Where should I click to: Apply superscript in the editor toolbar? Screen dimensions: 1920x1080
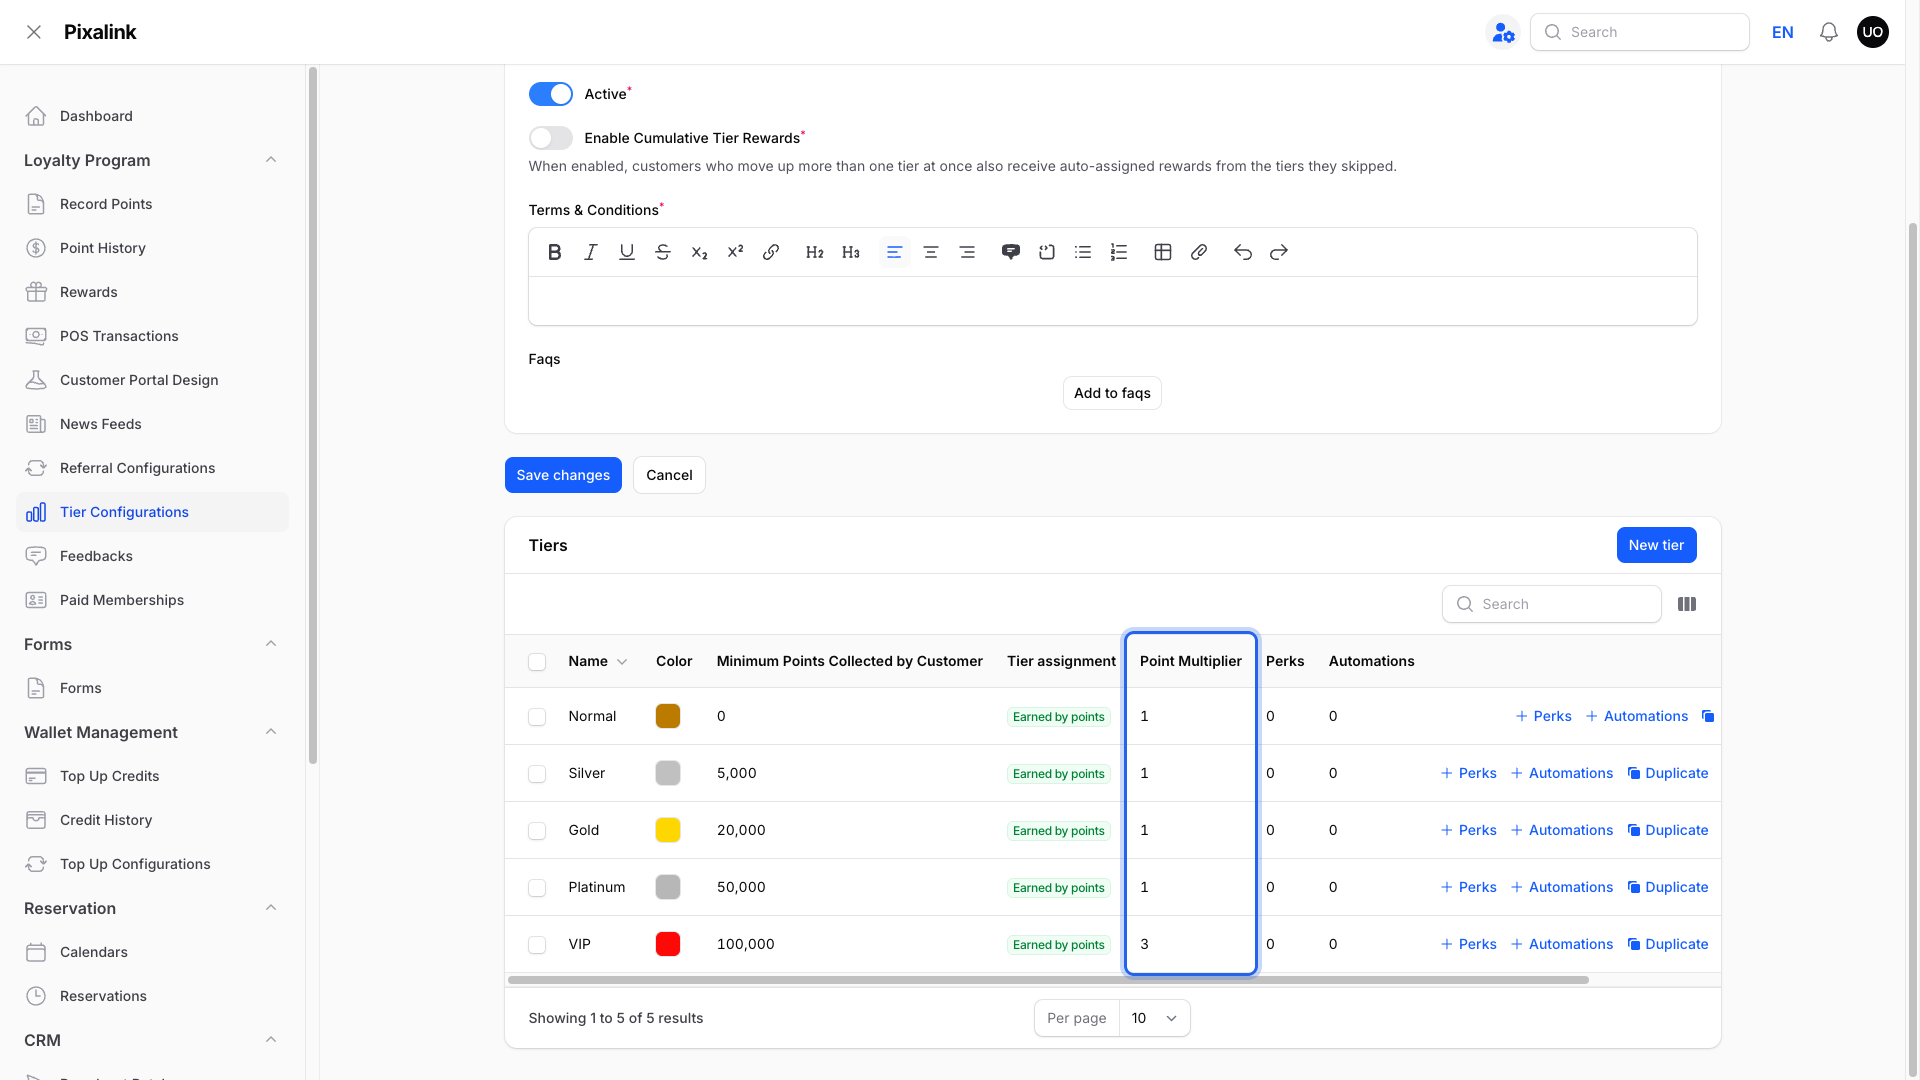(735, 252)
